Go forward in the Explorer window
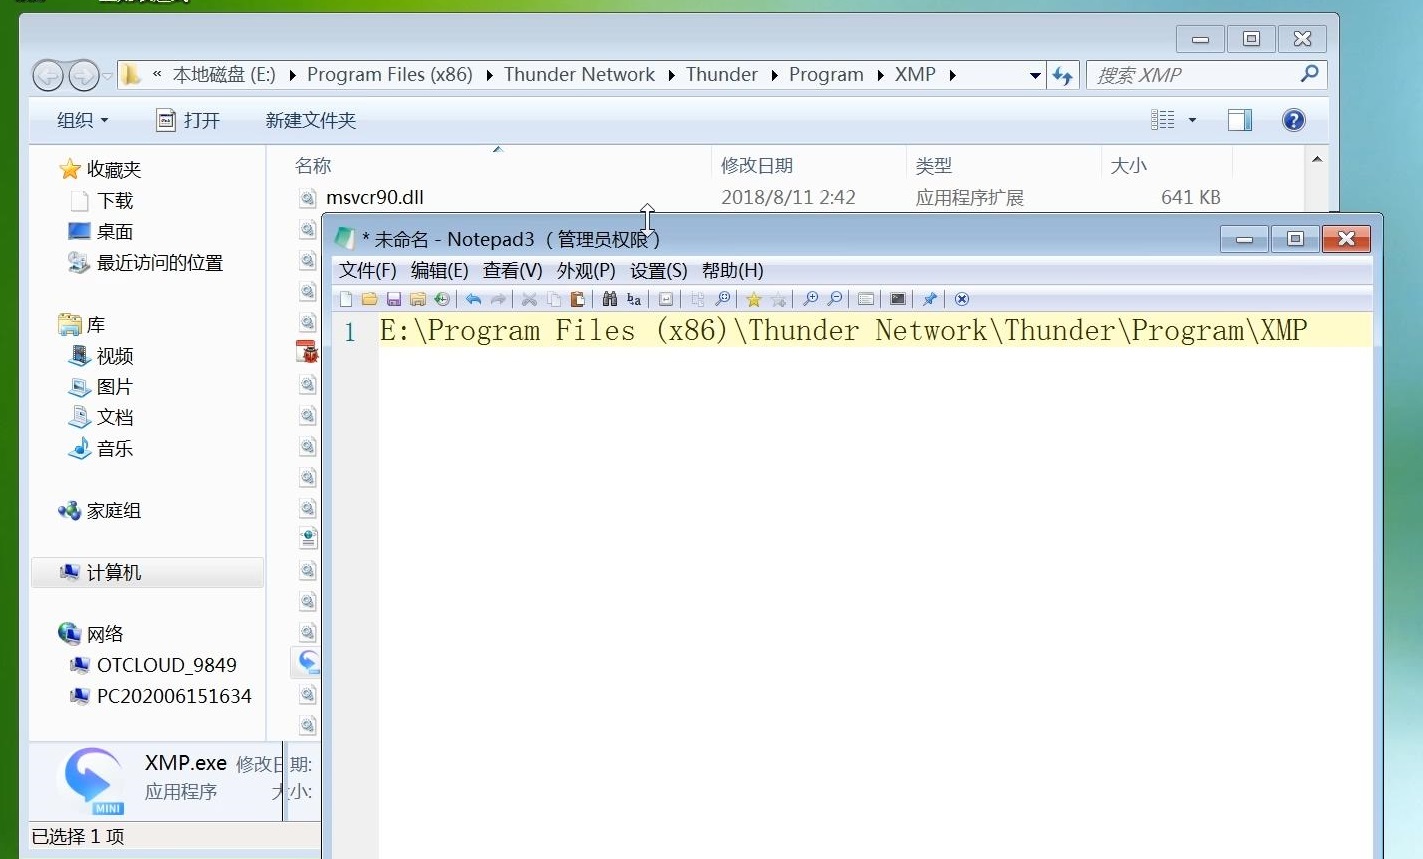The width and height of the screenshot is (1423, 859). click(x=84, y=75)
